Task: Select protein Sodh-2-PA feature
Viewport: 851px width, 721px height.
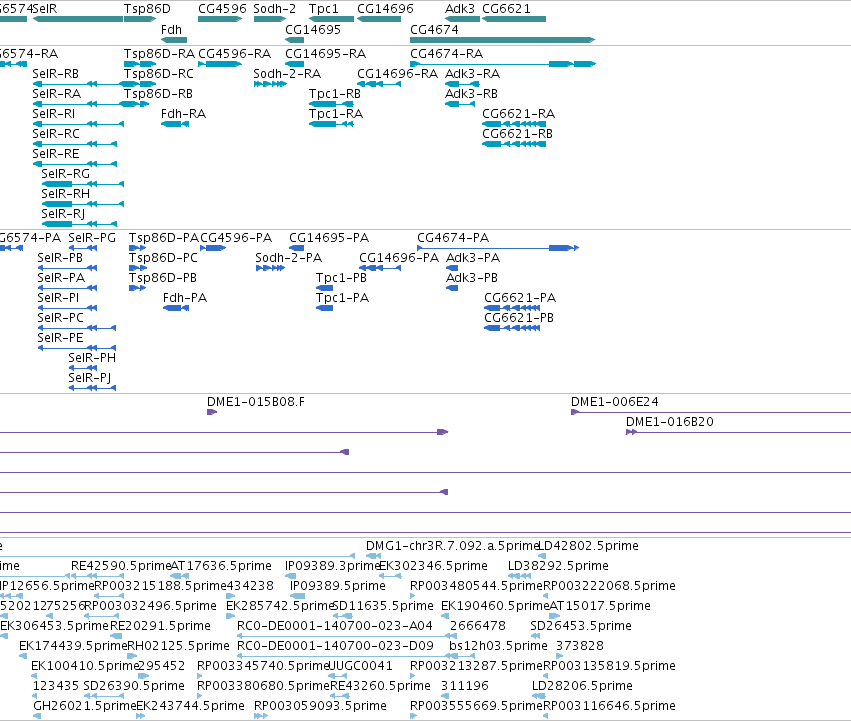Action: [x=270, y=268]
